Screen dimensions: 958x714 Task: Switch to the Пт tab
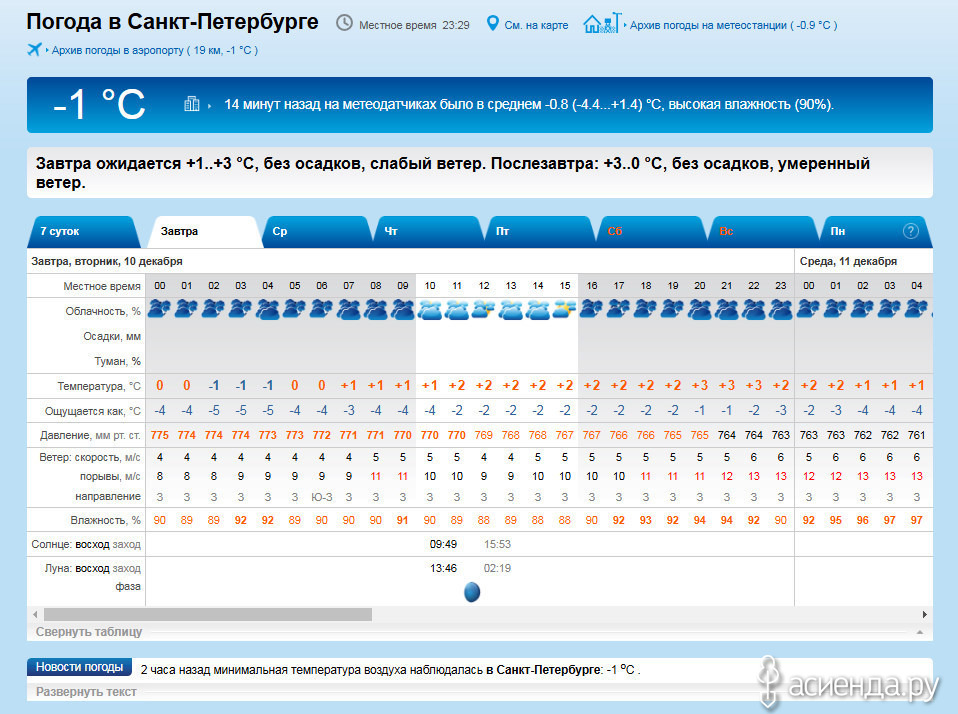tap(539, 231)
